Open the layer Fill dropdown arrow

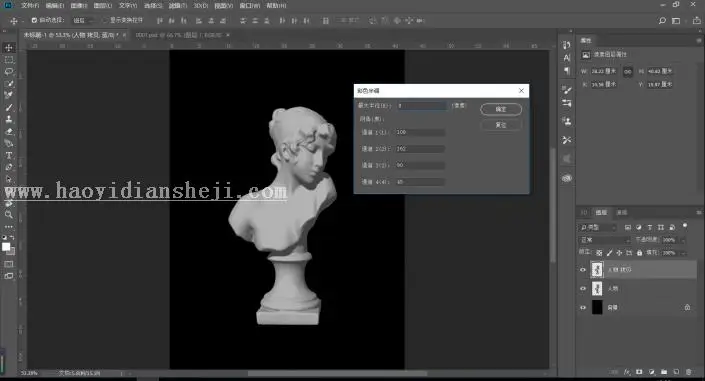(683, 253)
